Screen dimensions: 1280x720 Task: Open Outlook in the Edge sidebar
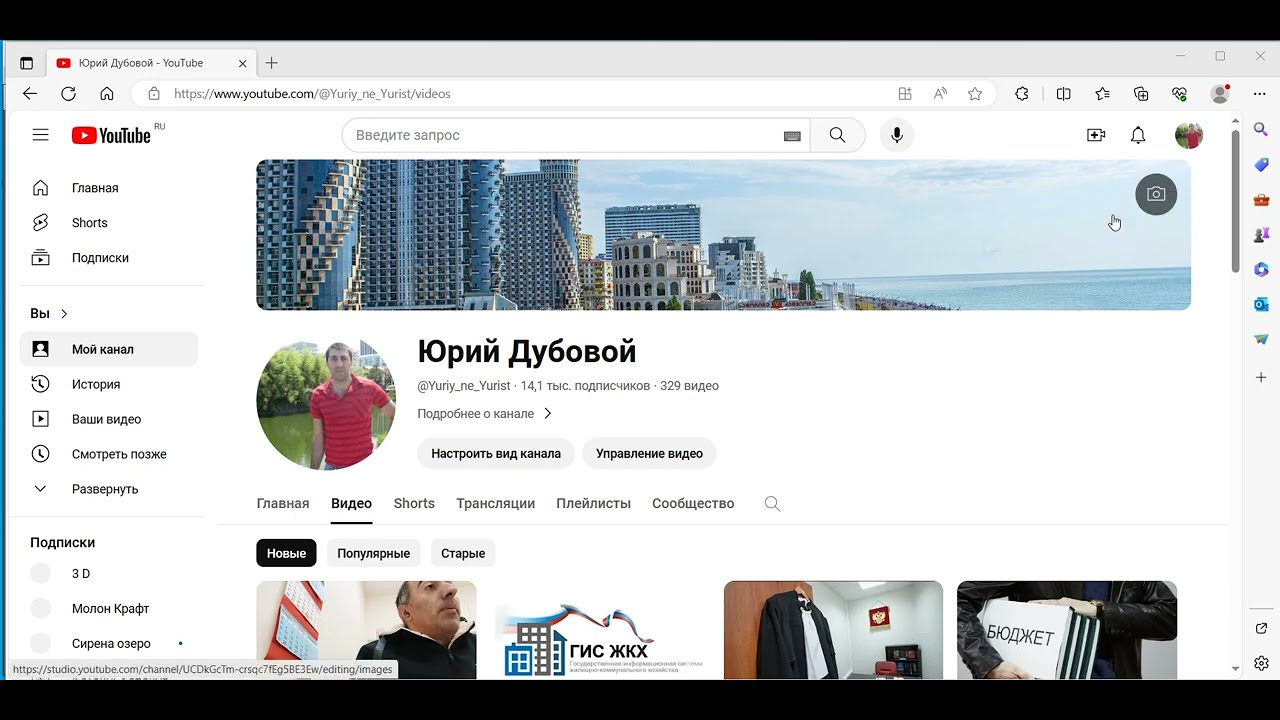(1261, 304)
